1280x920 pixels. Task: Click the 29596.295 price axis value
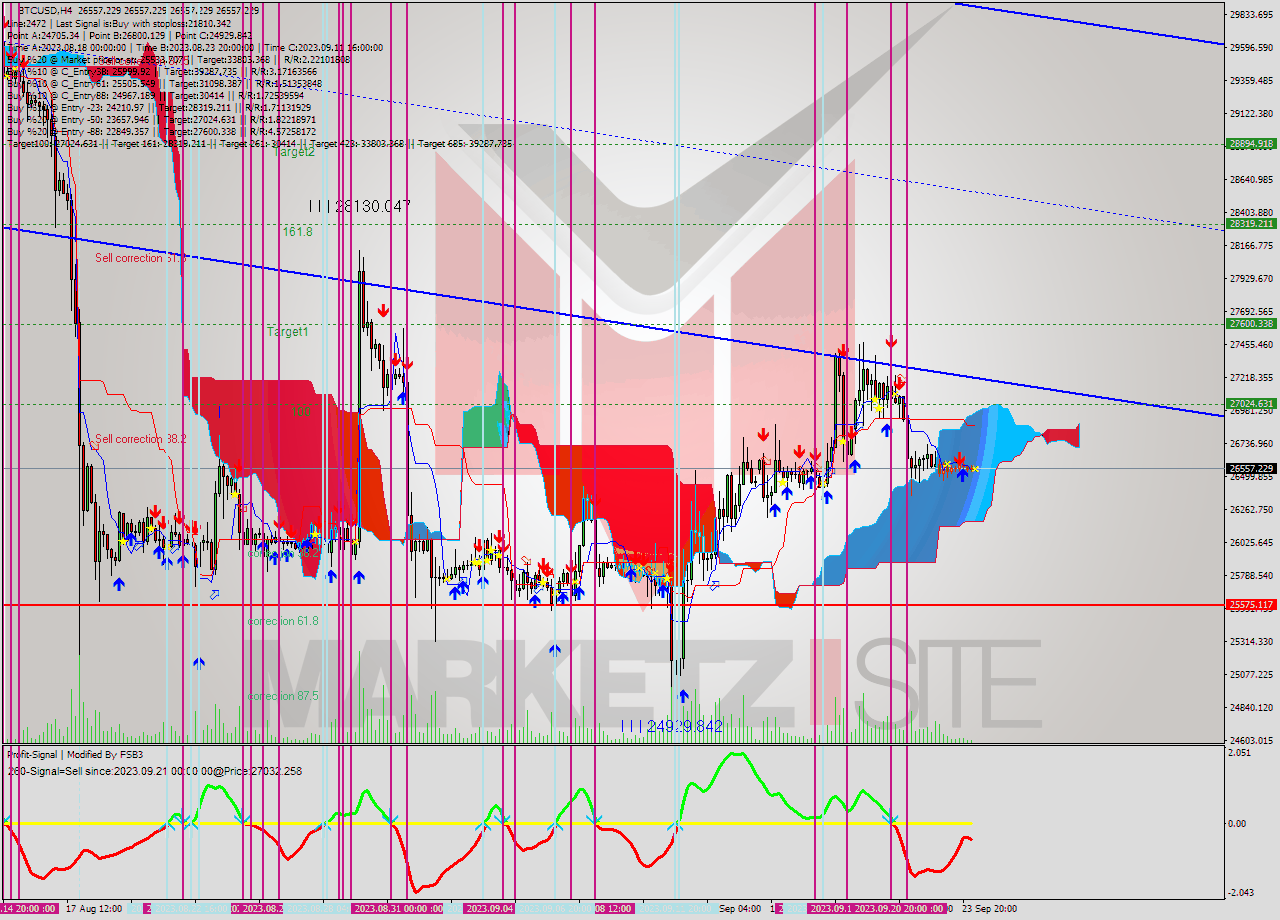(x=1252, y=47)
